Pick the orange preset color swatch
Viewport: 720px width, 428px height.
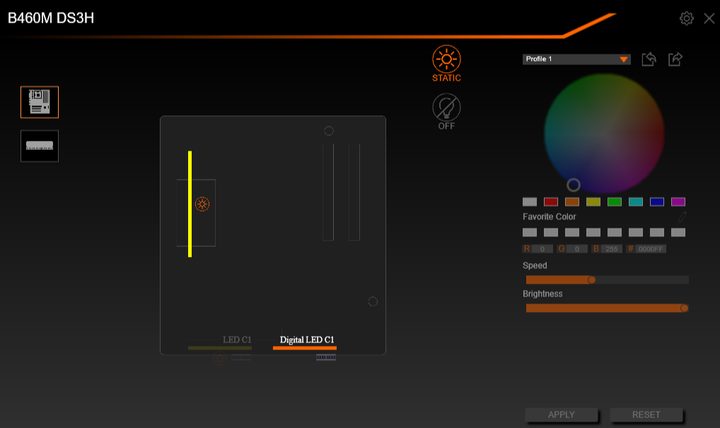[572, 202]
